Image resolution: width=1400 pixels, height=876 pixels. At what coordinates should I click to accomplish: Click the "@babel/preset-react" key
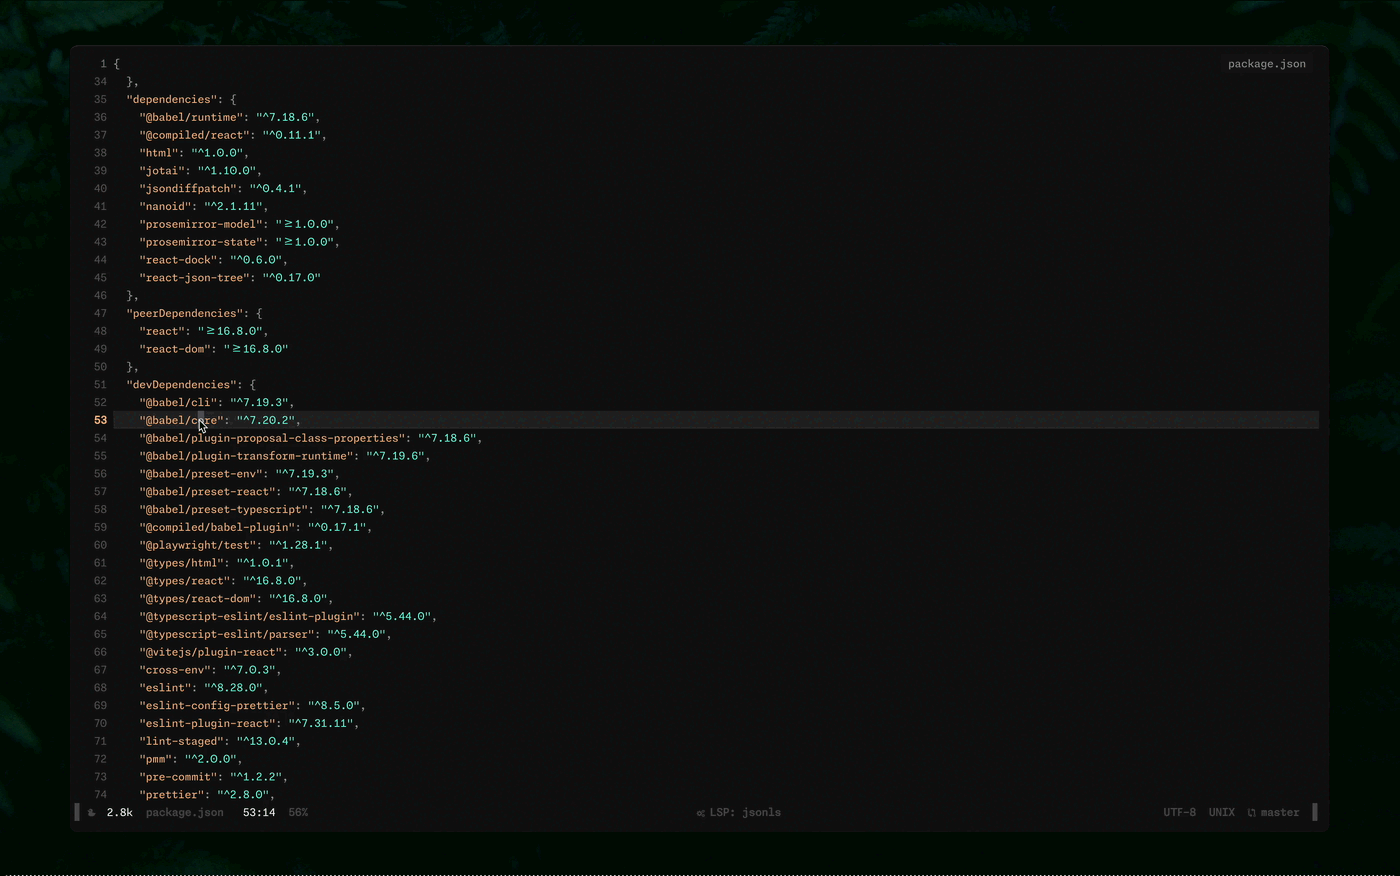(208, 492)
